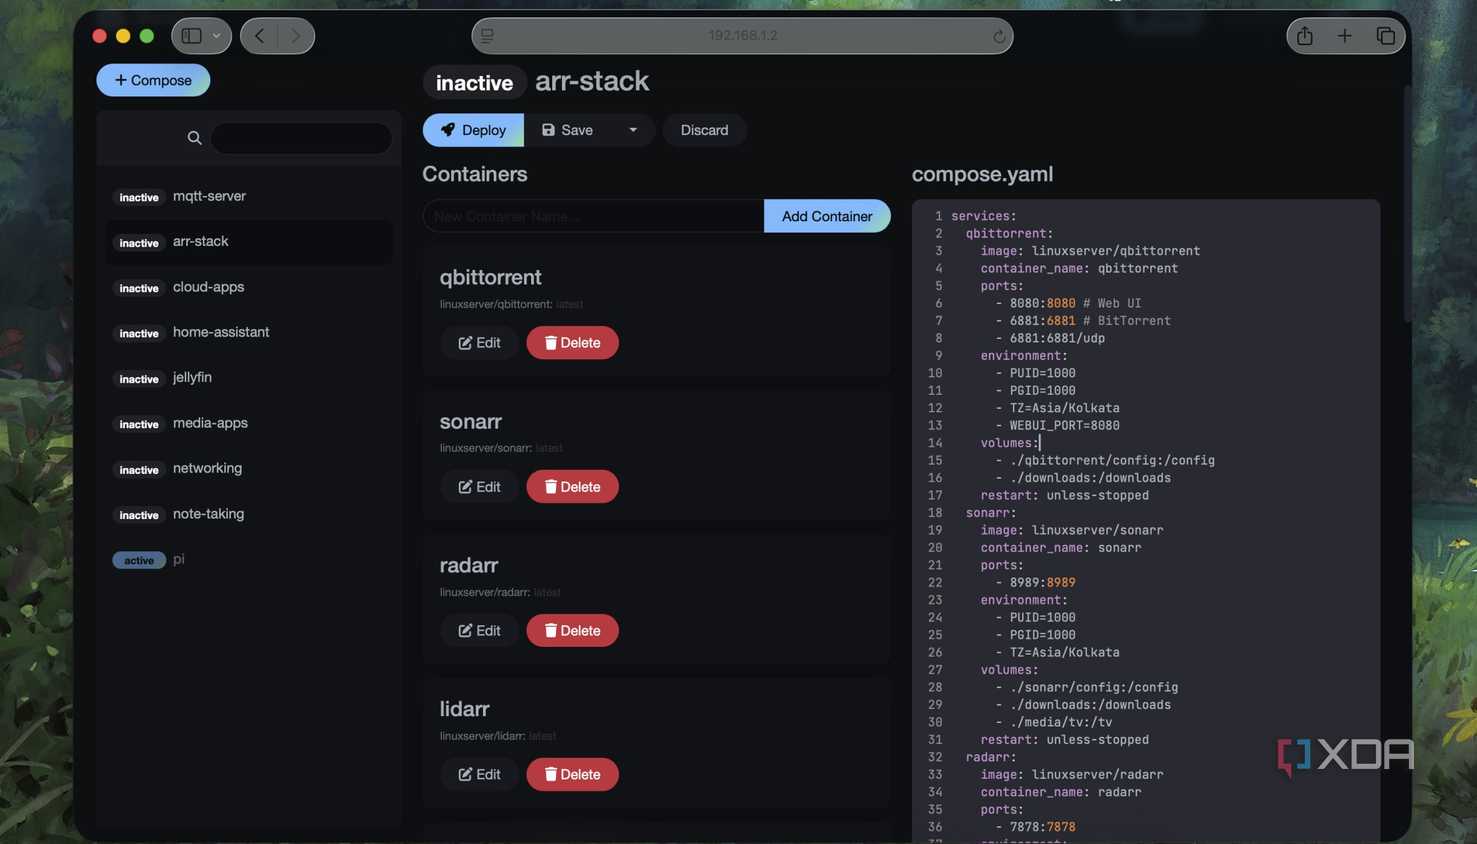The width and height of the screenshot is (1477, 844).
Task: Click line 36 '7878:7878' port mapping
Action: coord(1042,827)
